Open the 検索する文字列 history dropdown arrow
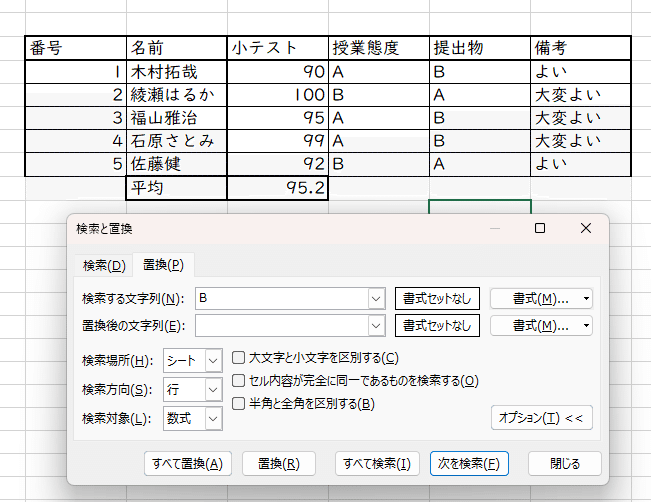Viewport: 651px width, 502px height. coord(376,299)
